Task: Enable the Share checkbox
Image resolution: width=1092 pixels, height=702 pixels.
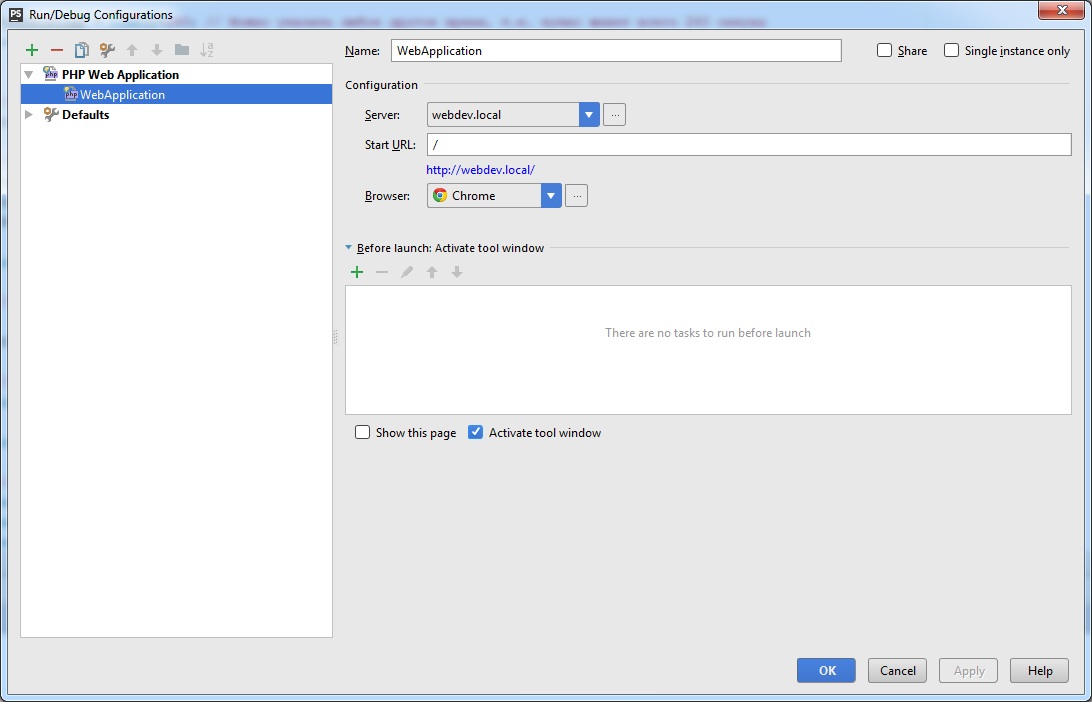Action: point(884,50)
